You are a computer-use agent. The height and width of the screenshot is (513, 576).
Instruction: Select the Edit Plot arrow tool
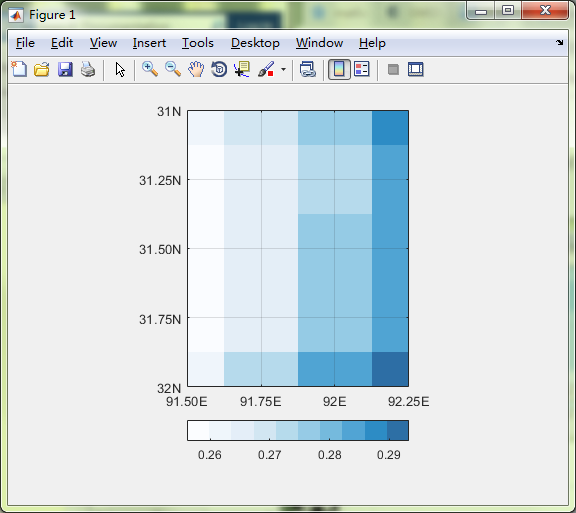[x=120, y=69]
